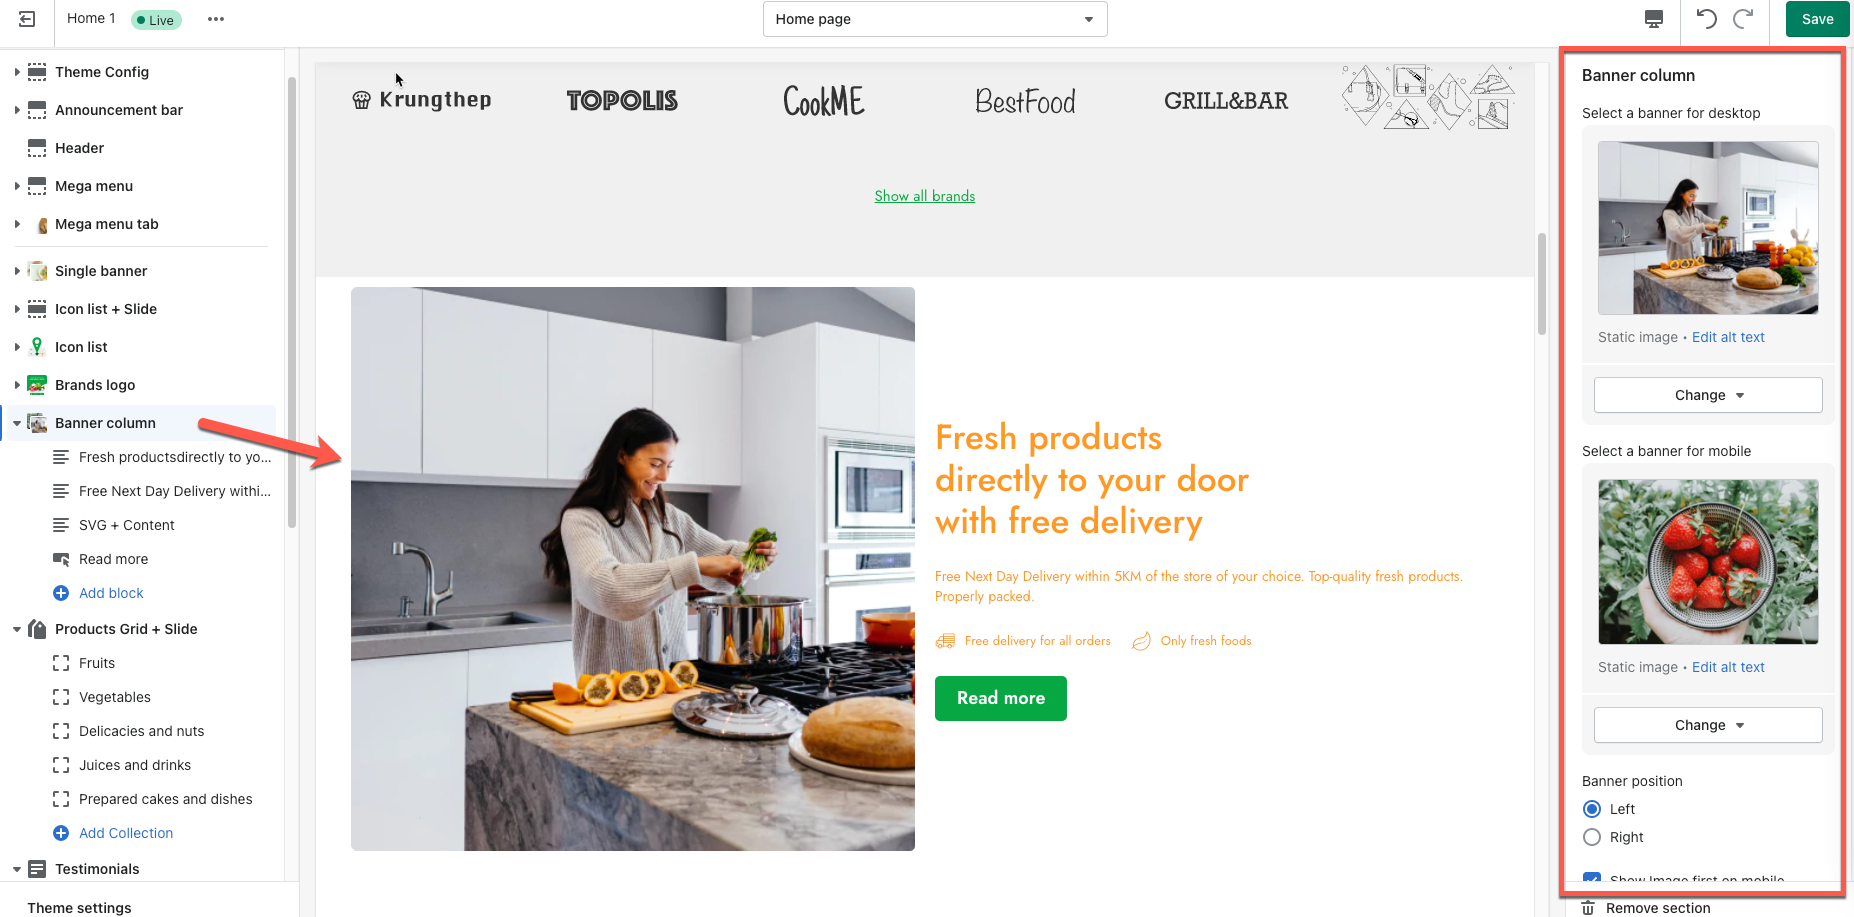
Task: Open the Home page template dropdown
Action: point(935,19)
